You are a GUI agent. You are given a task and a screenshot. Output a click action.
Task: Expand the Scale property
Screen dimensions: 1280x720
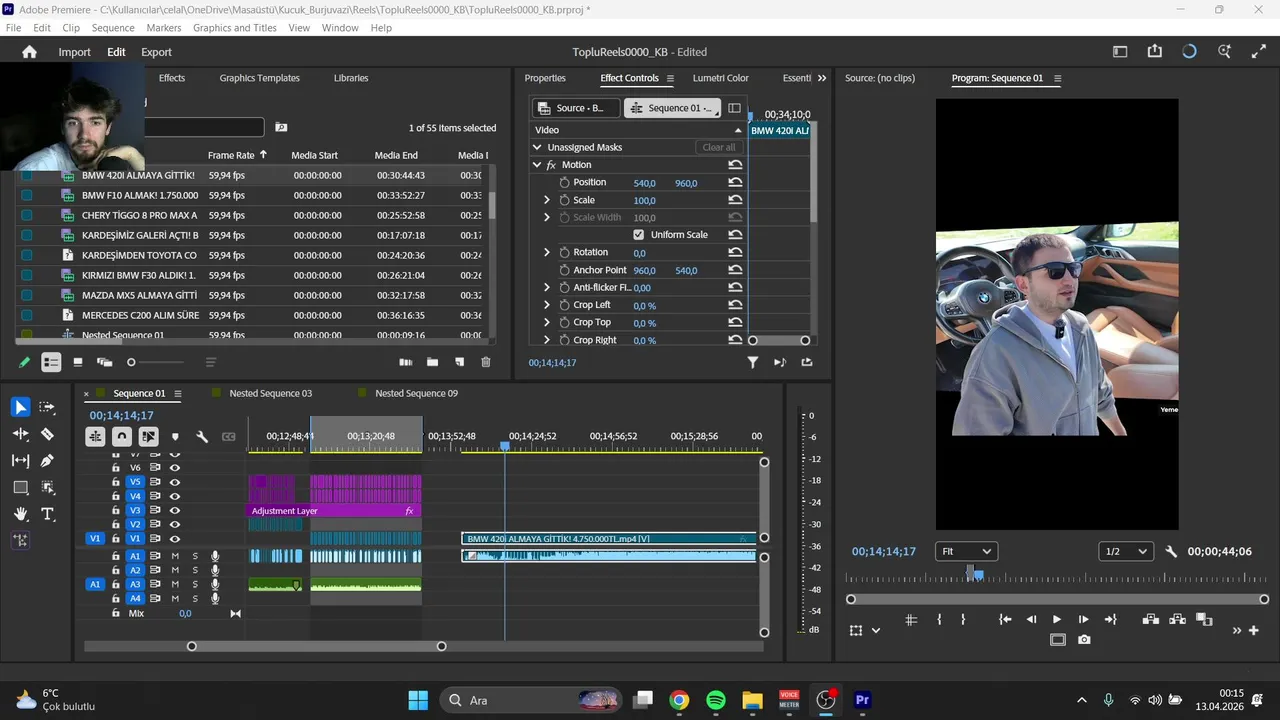point(547,200)
